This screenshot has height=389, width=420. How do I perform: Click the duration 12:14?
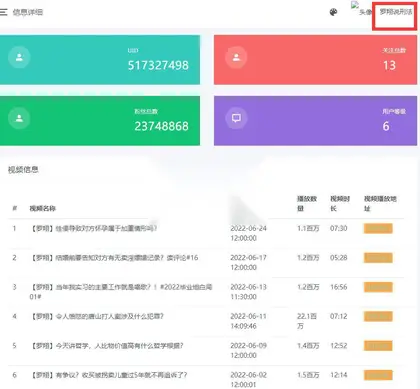click(338, 375)
